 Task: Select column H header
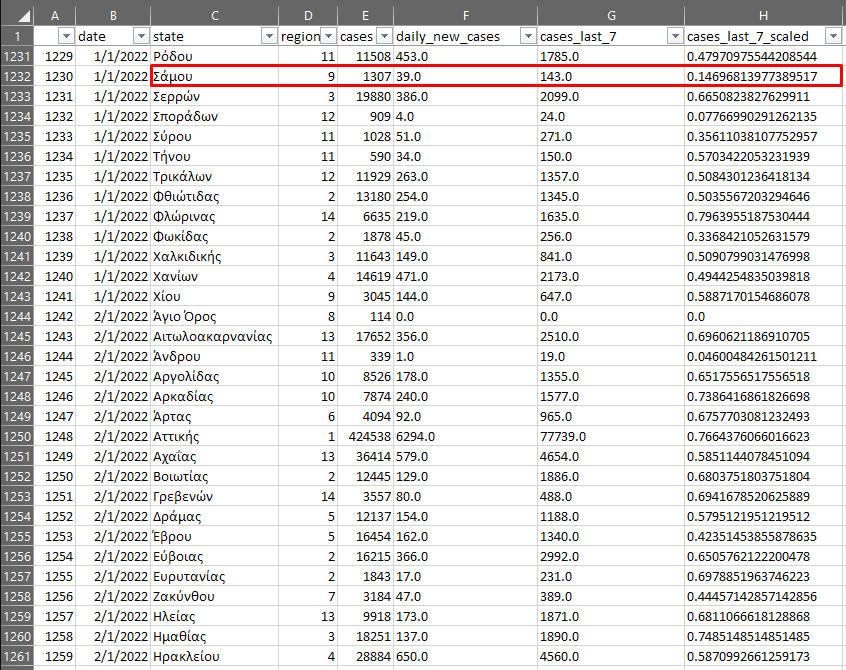click(x=763, y=16)
